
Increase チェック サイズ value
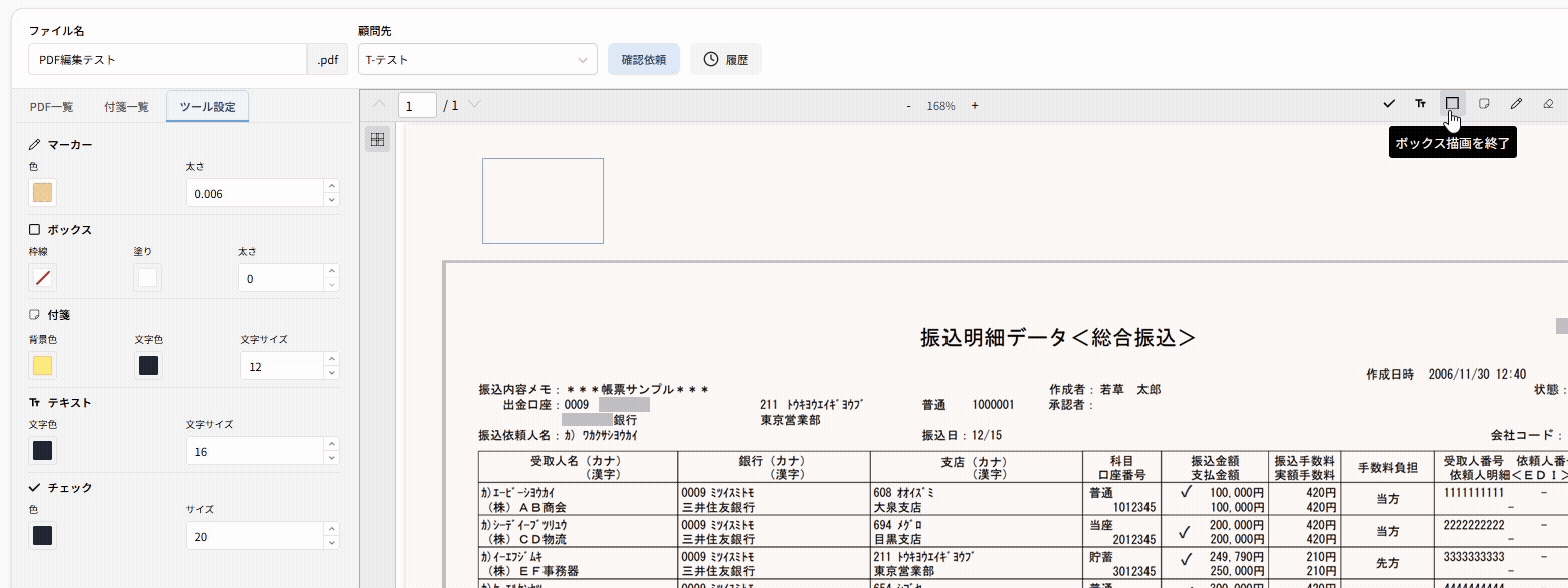pyautogui.click(x=332, y=529)
